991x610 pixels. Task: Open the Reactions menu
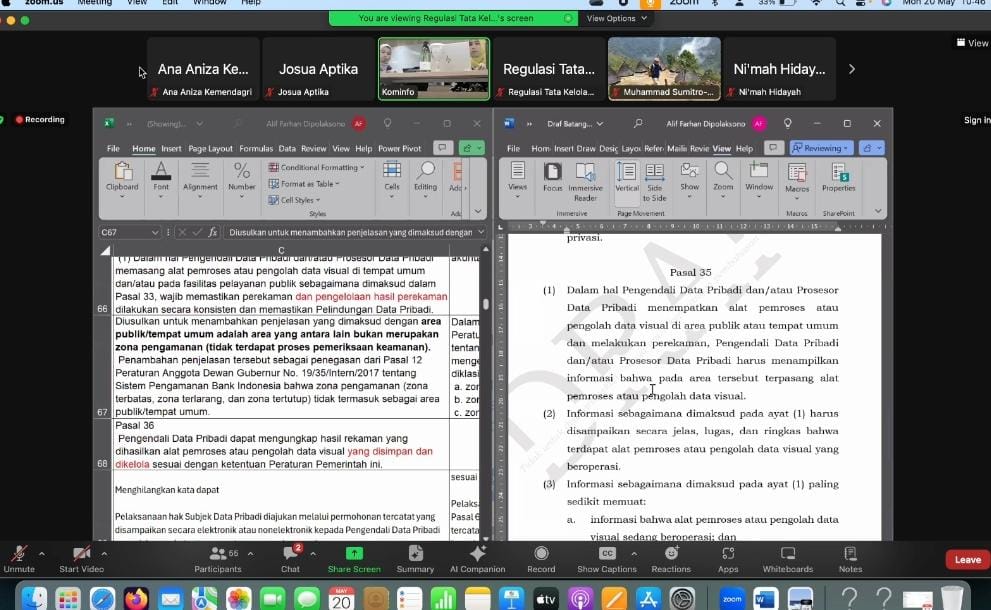click(671, 554)
